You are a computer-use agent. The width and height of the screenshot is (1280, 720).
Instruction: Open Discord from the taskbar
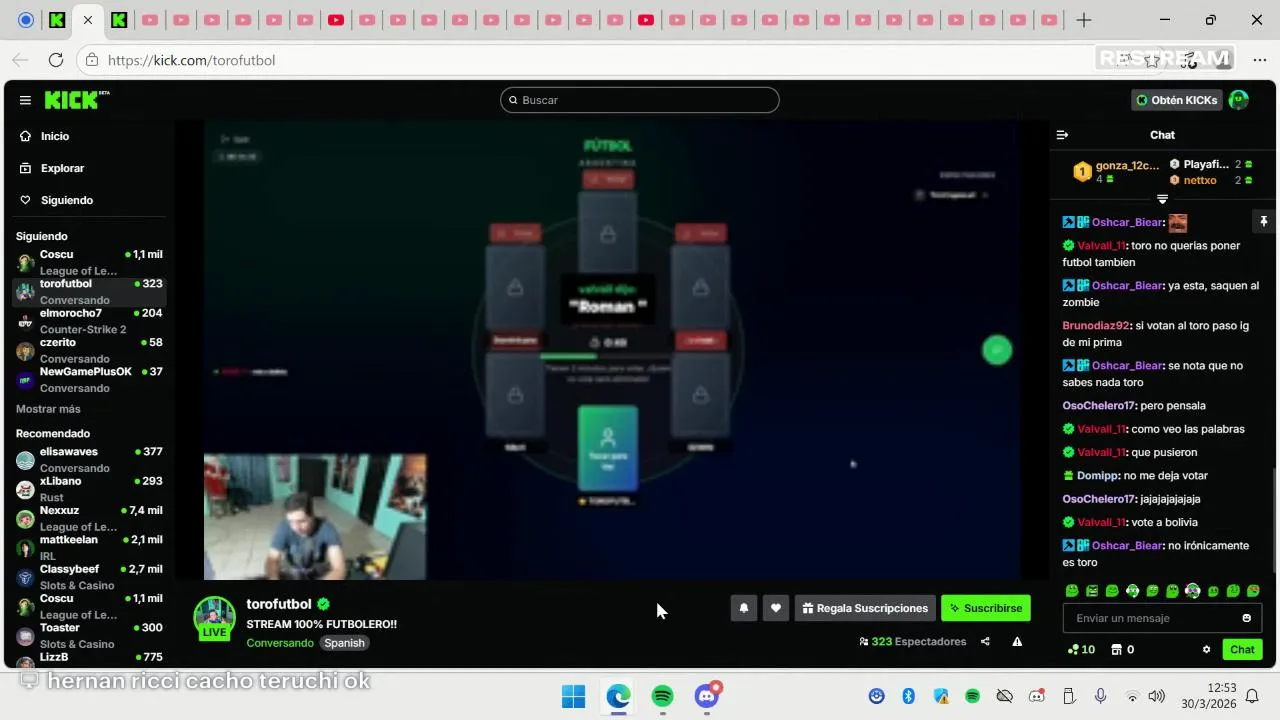click(x=707, y=695)
